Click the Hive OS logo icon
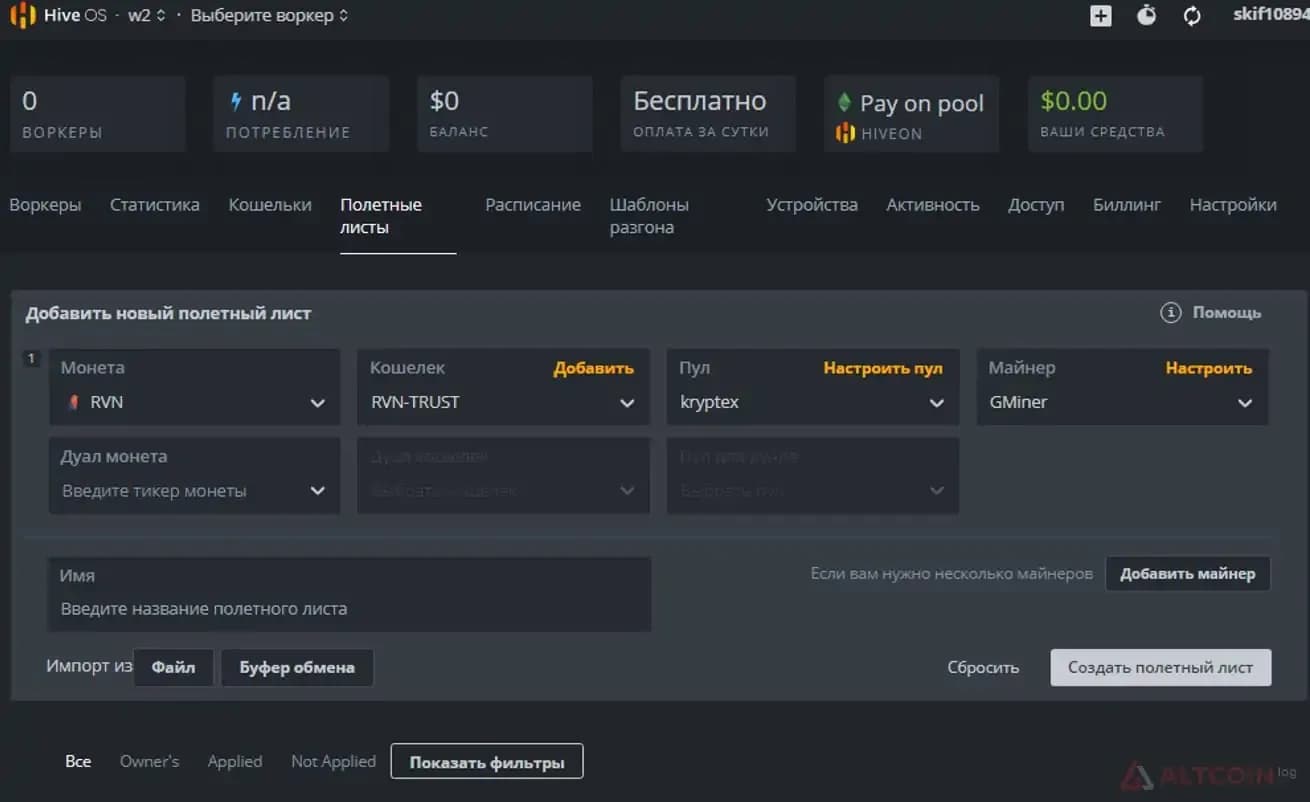The width and height of the screenshot is (1310, 802). [22, 16]
